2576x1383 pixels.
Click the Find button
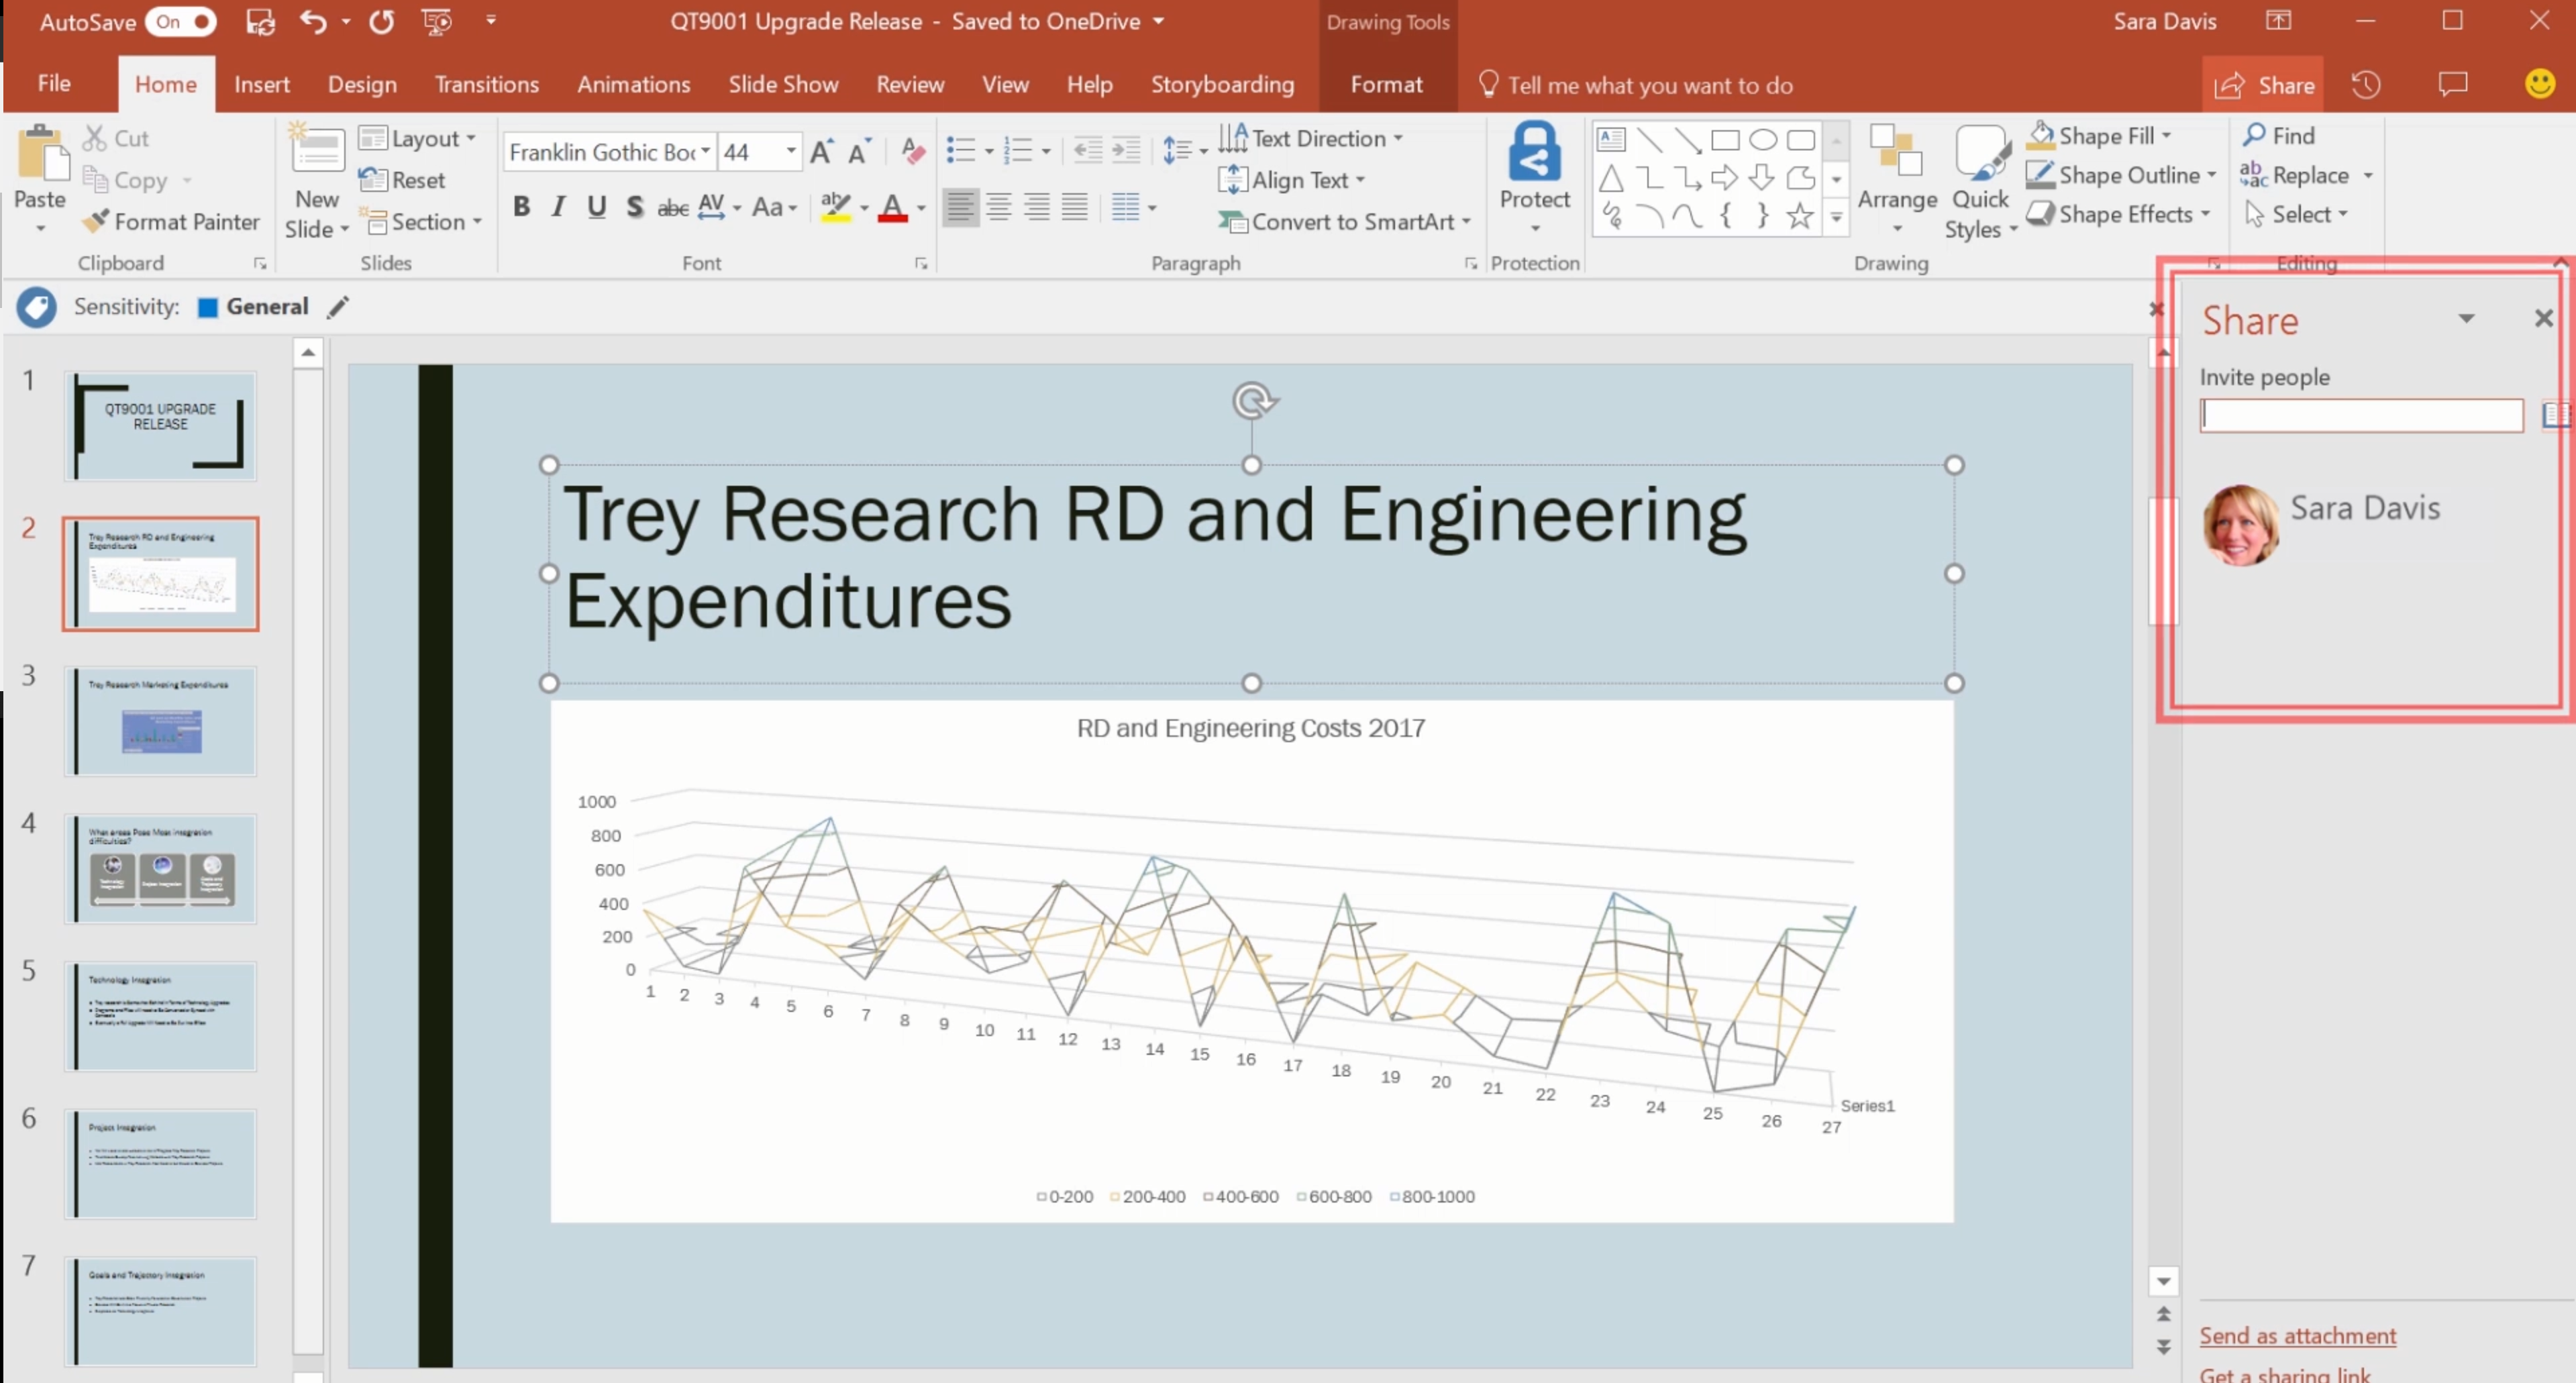(2279, 135)
